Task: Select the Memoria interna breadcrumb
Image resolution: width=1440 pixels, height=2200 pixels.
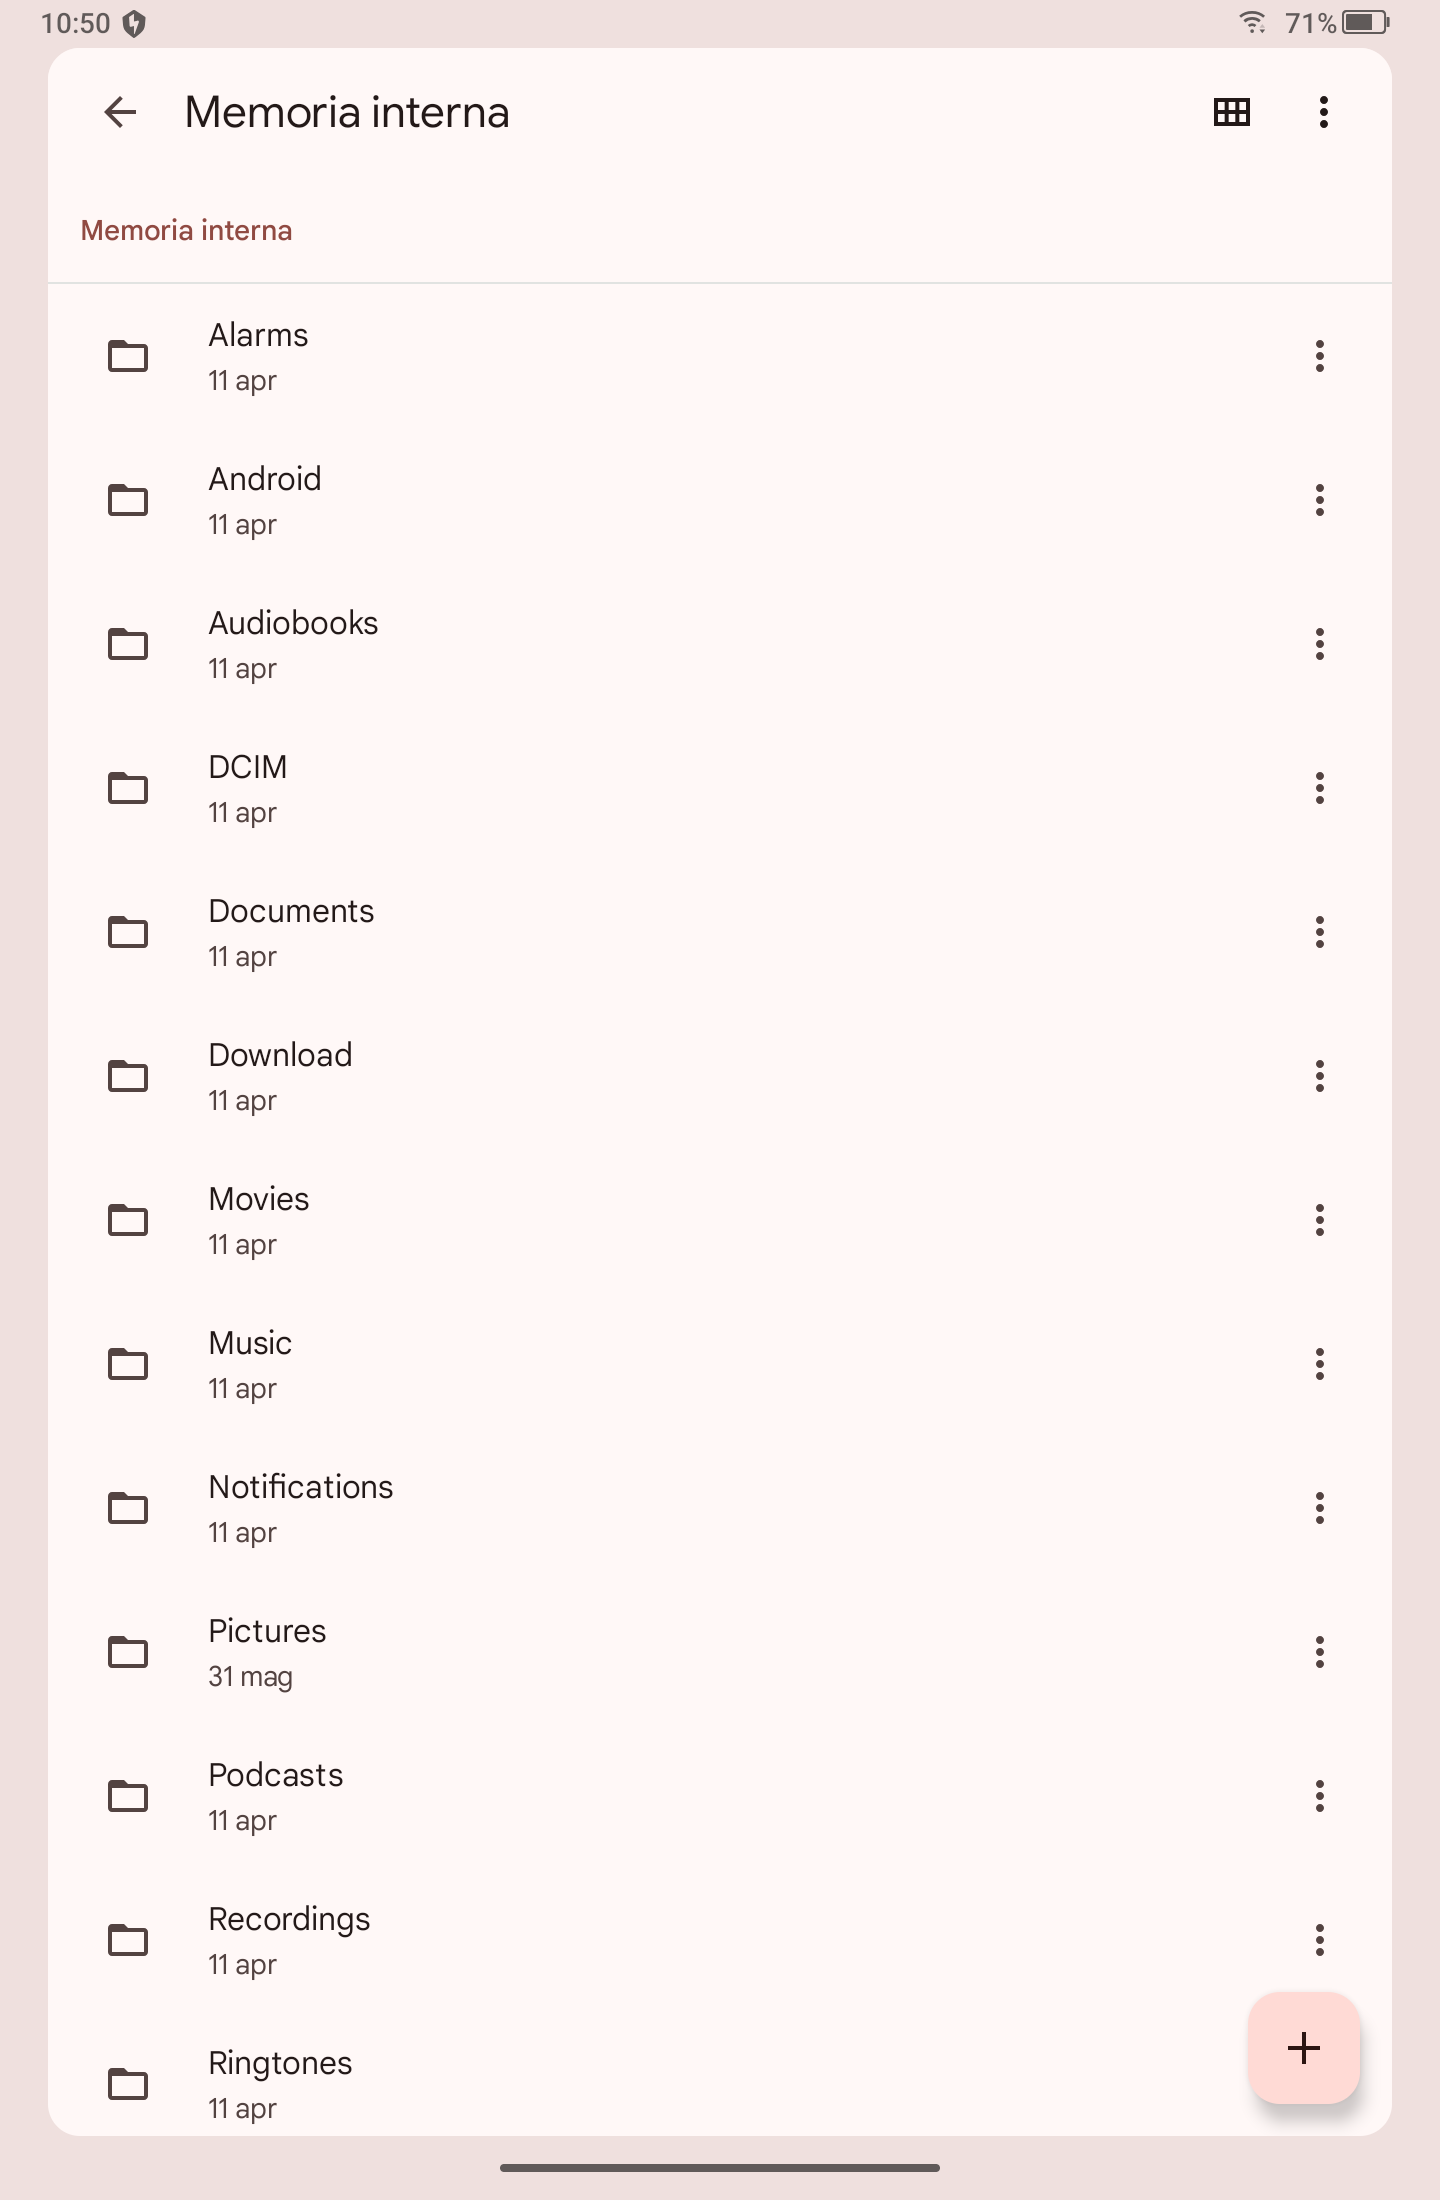Action: tap(187, 230)
